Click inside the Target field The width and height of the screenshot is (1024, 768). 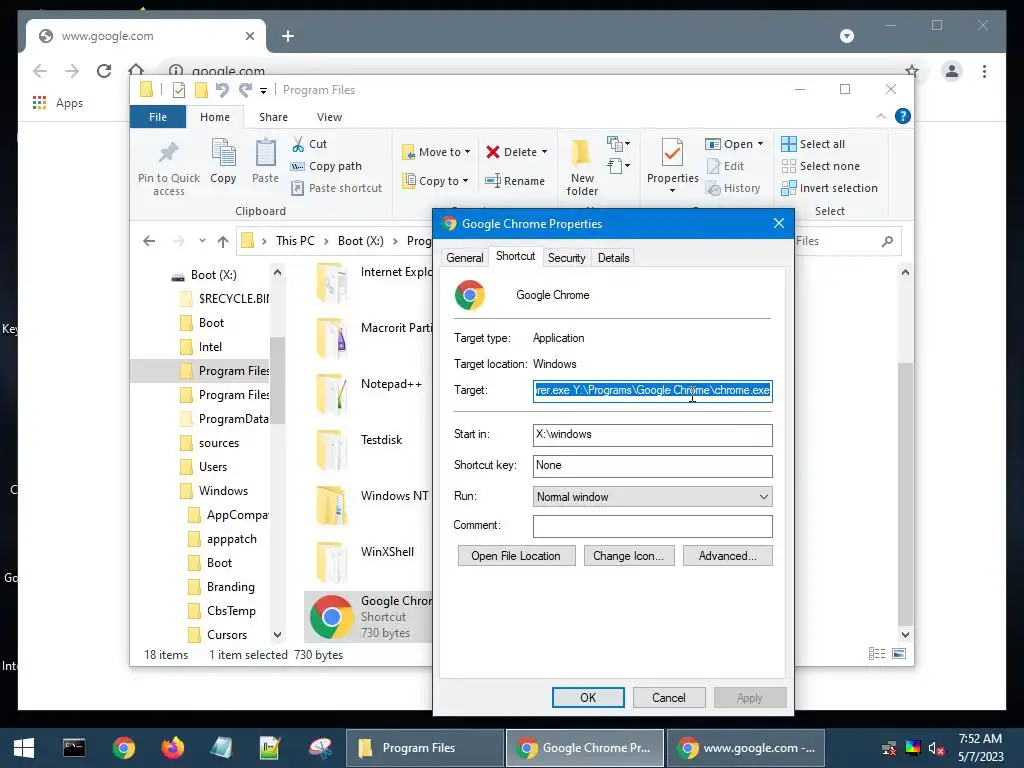pyautogui.click(x=652, y=391)
